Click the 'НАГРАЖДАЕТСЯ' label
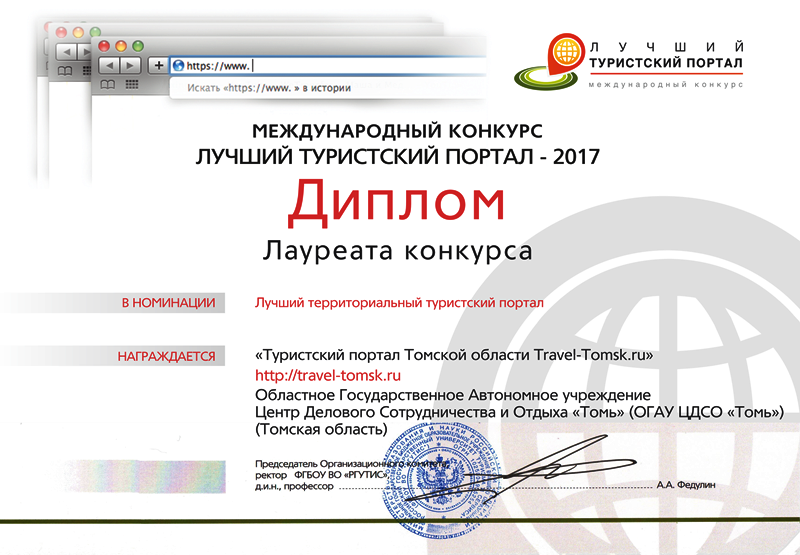This screenshot has height=555, width=800. pos(166,357)
